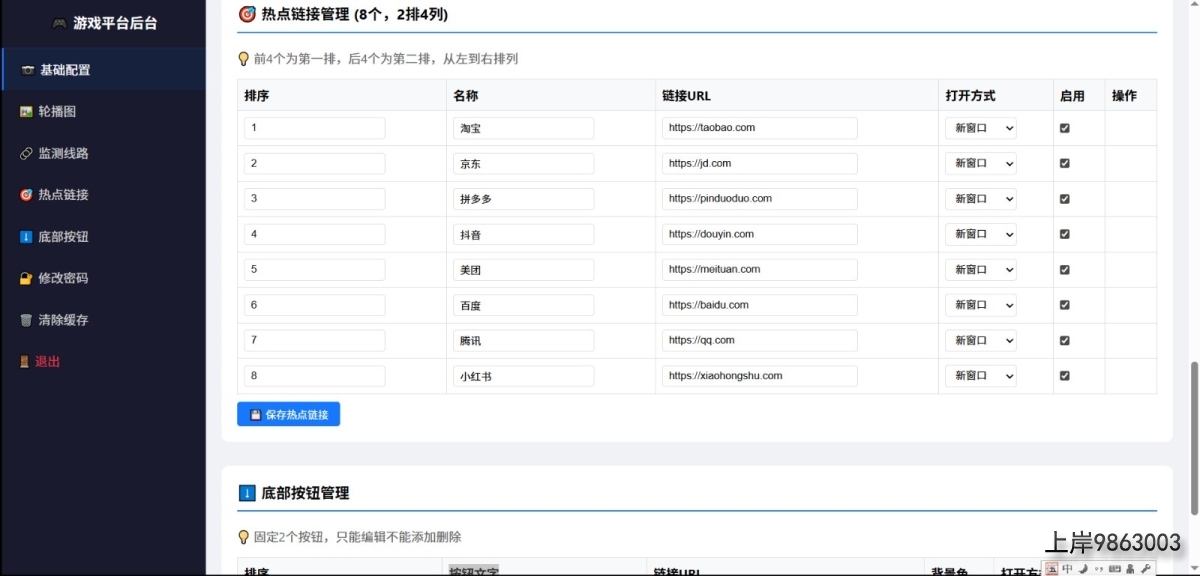Click the 游戏平台后台 sidebar title
The height and width of the screenshot is (576, 1200).
[x=104, y=23]
